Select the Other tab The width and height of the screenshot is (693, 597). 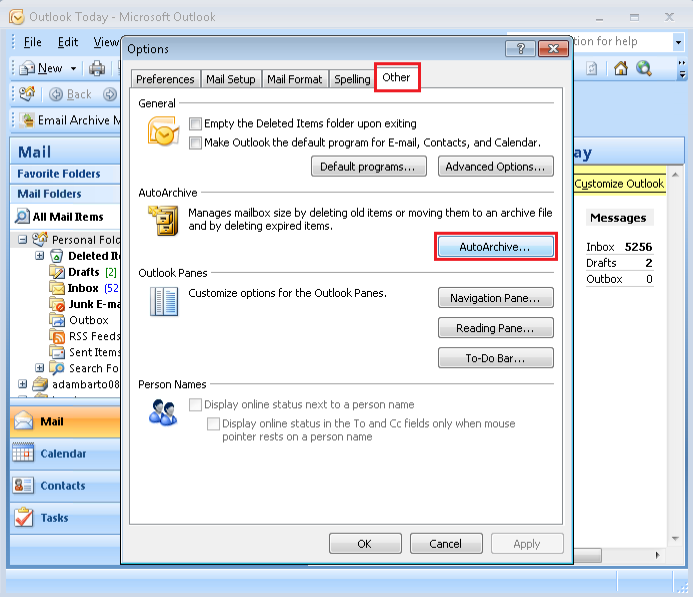click(x=396, y=77)
